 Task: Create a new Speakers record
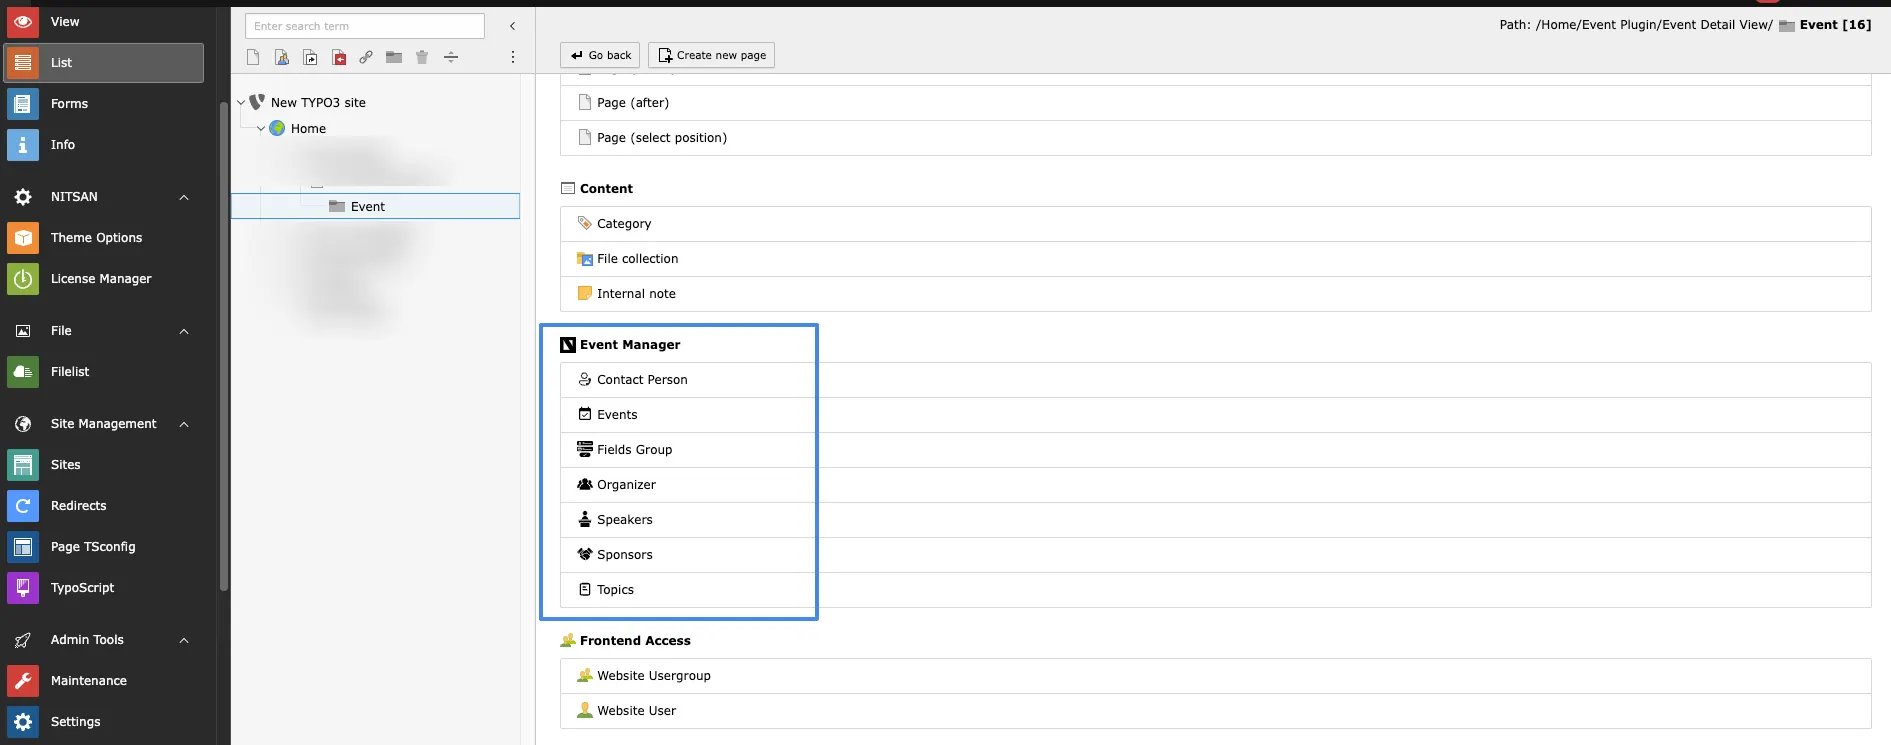[1215, 520]
